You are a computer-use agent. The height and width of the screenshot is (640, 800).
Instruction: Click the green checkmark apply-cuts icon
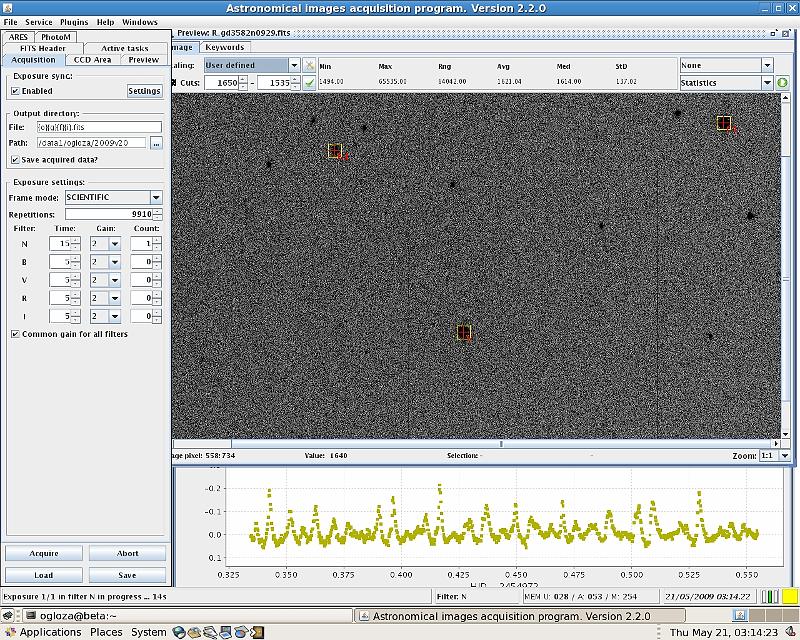tap(310, 83)
